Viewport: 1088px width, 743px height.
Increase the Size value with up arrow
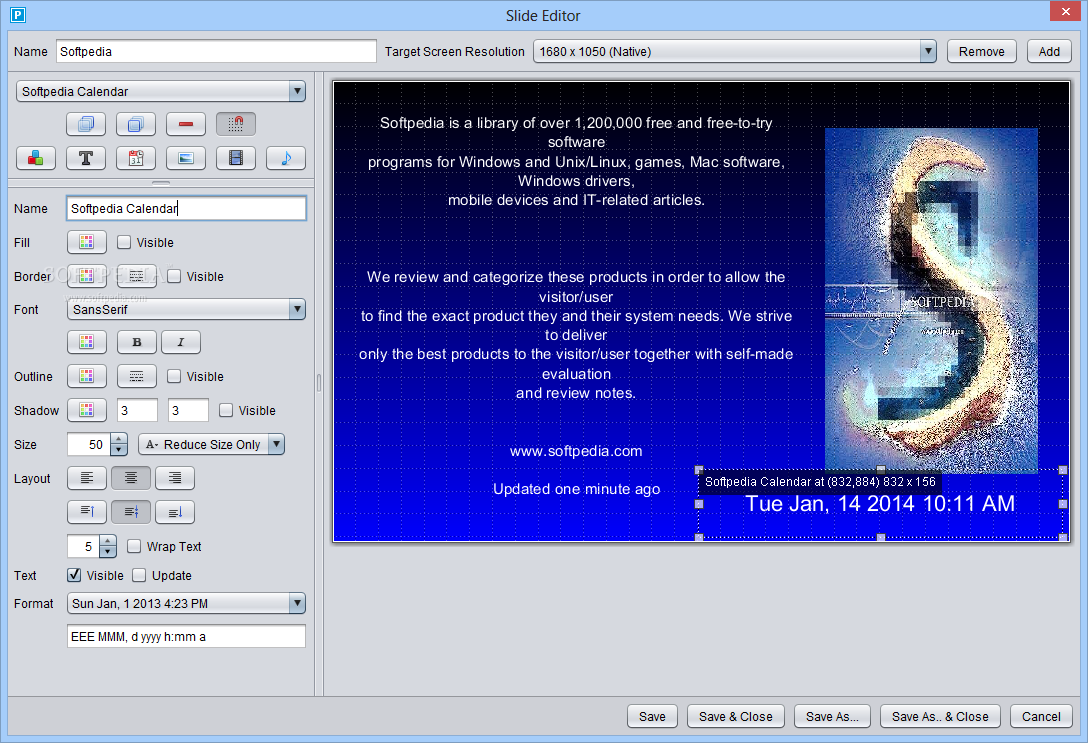[119, 439]
